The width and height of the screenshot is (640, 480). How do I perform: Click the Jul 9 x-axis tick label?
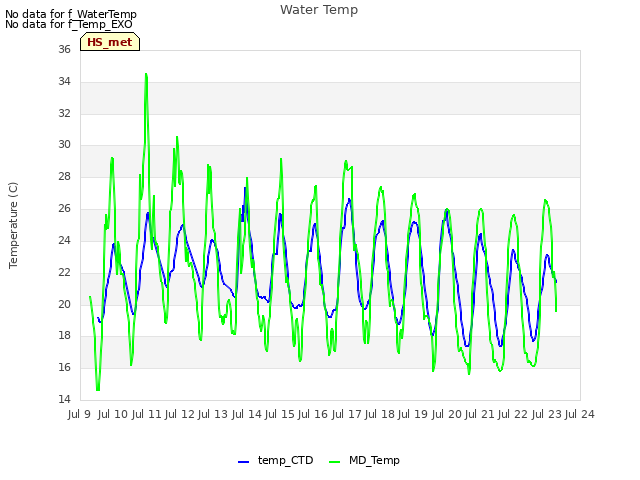(x=79, y=414)
